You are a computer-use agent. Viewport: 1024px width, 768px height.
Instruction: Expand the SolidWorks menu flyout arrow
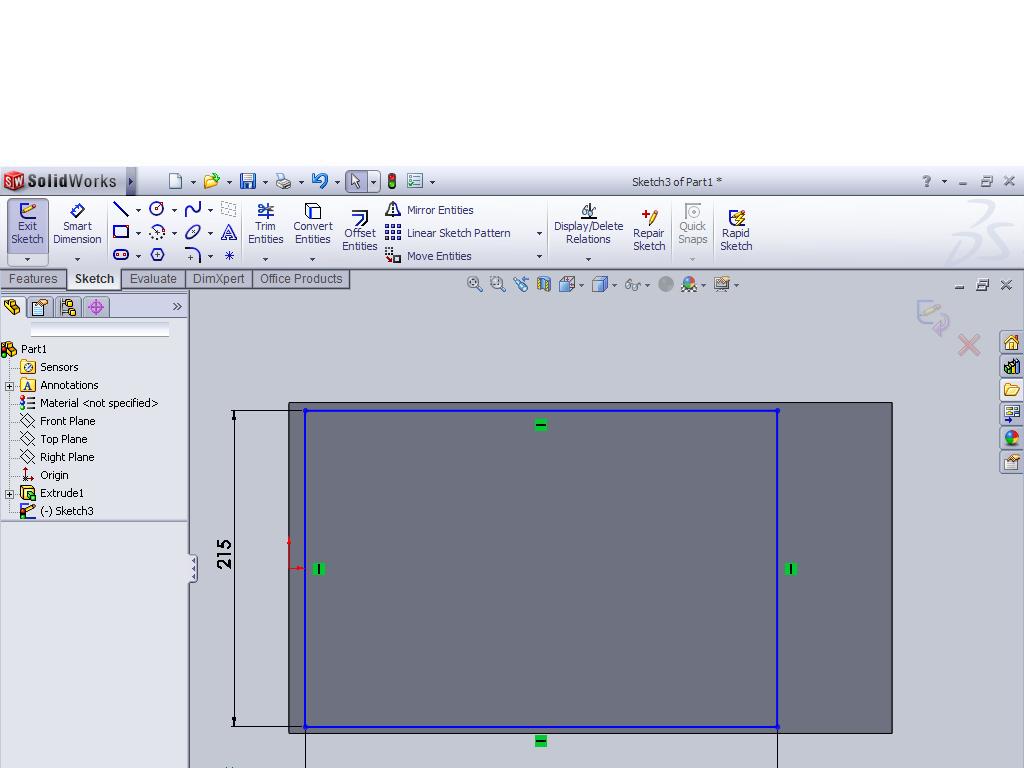[x=131, y=181]
